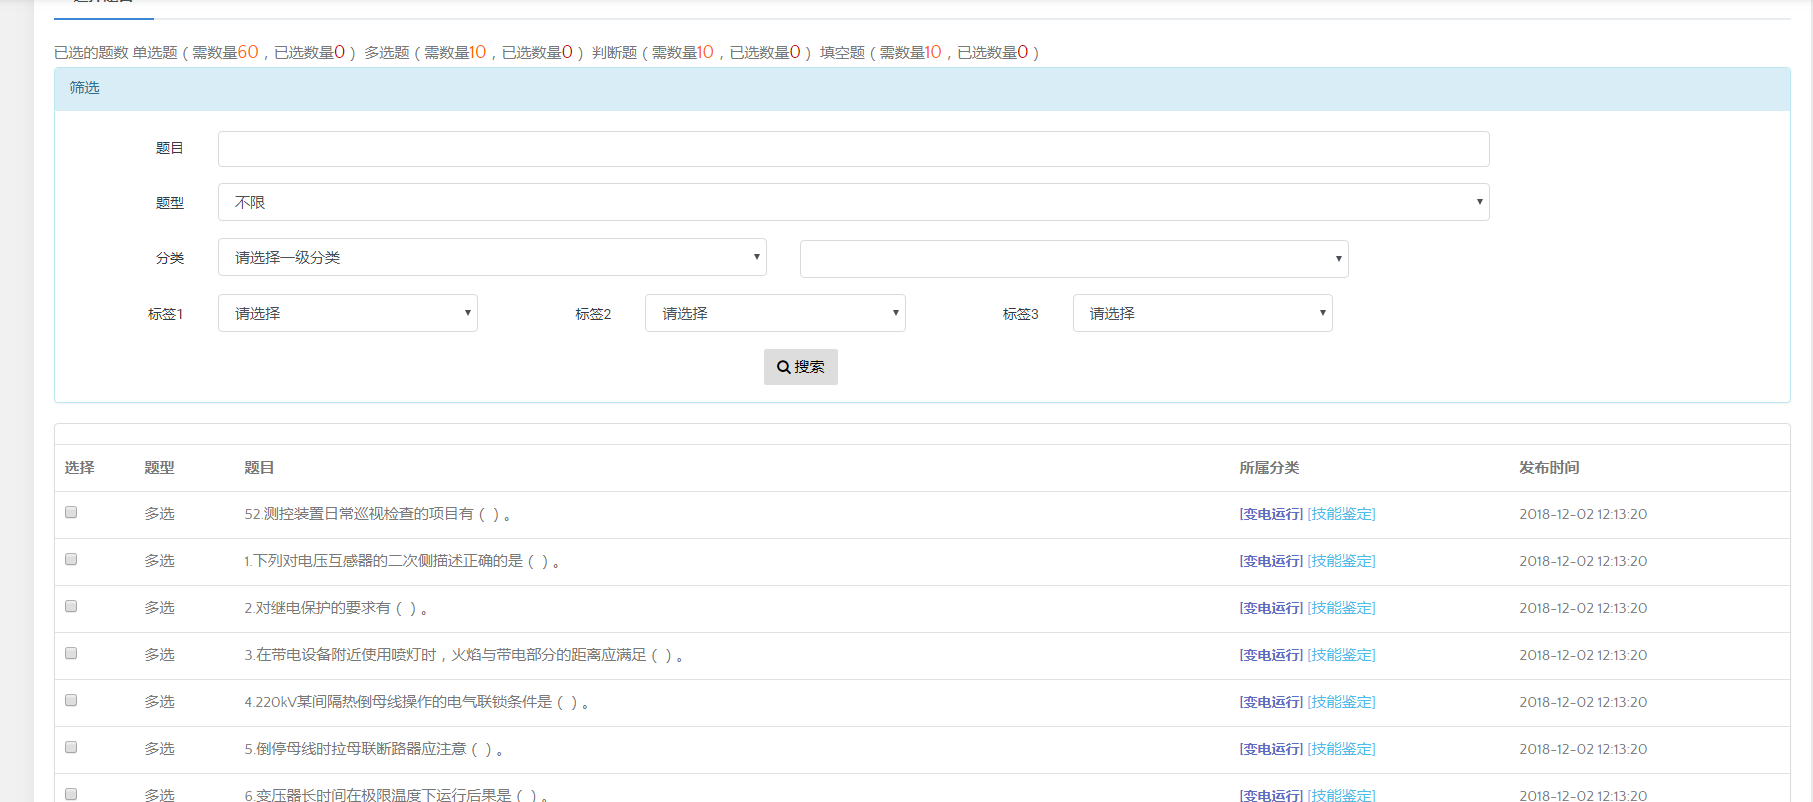Click 技能鉴定 link in the first row
1813x802 pixels.
(1342, 514)
